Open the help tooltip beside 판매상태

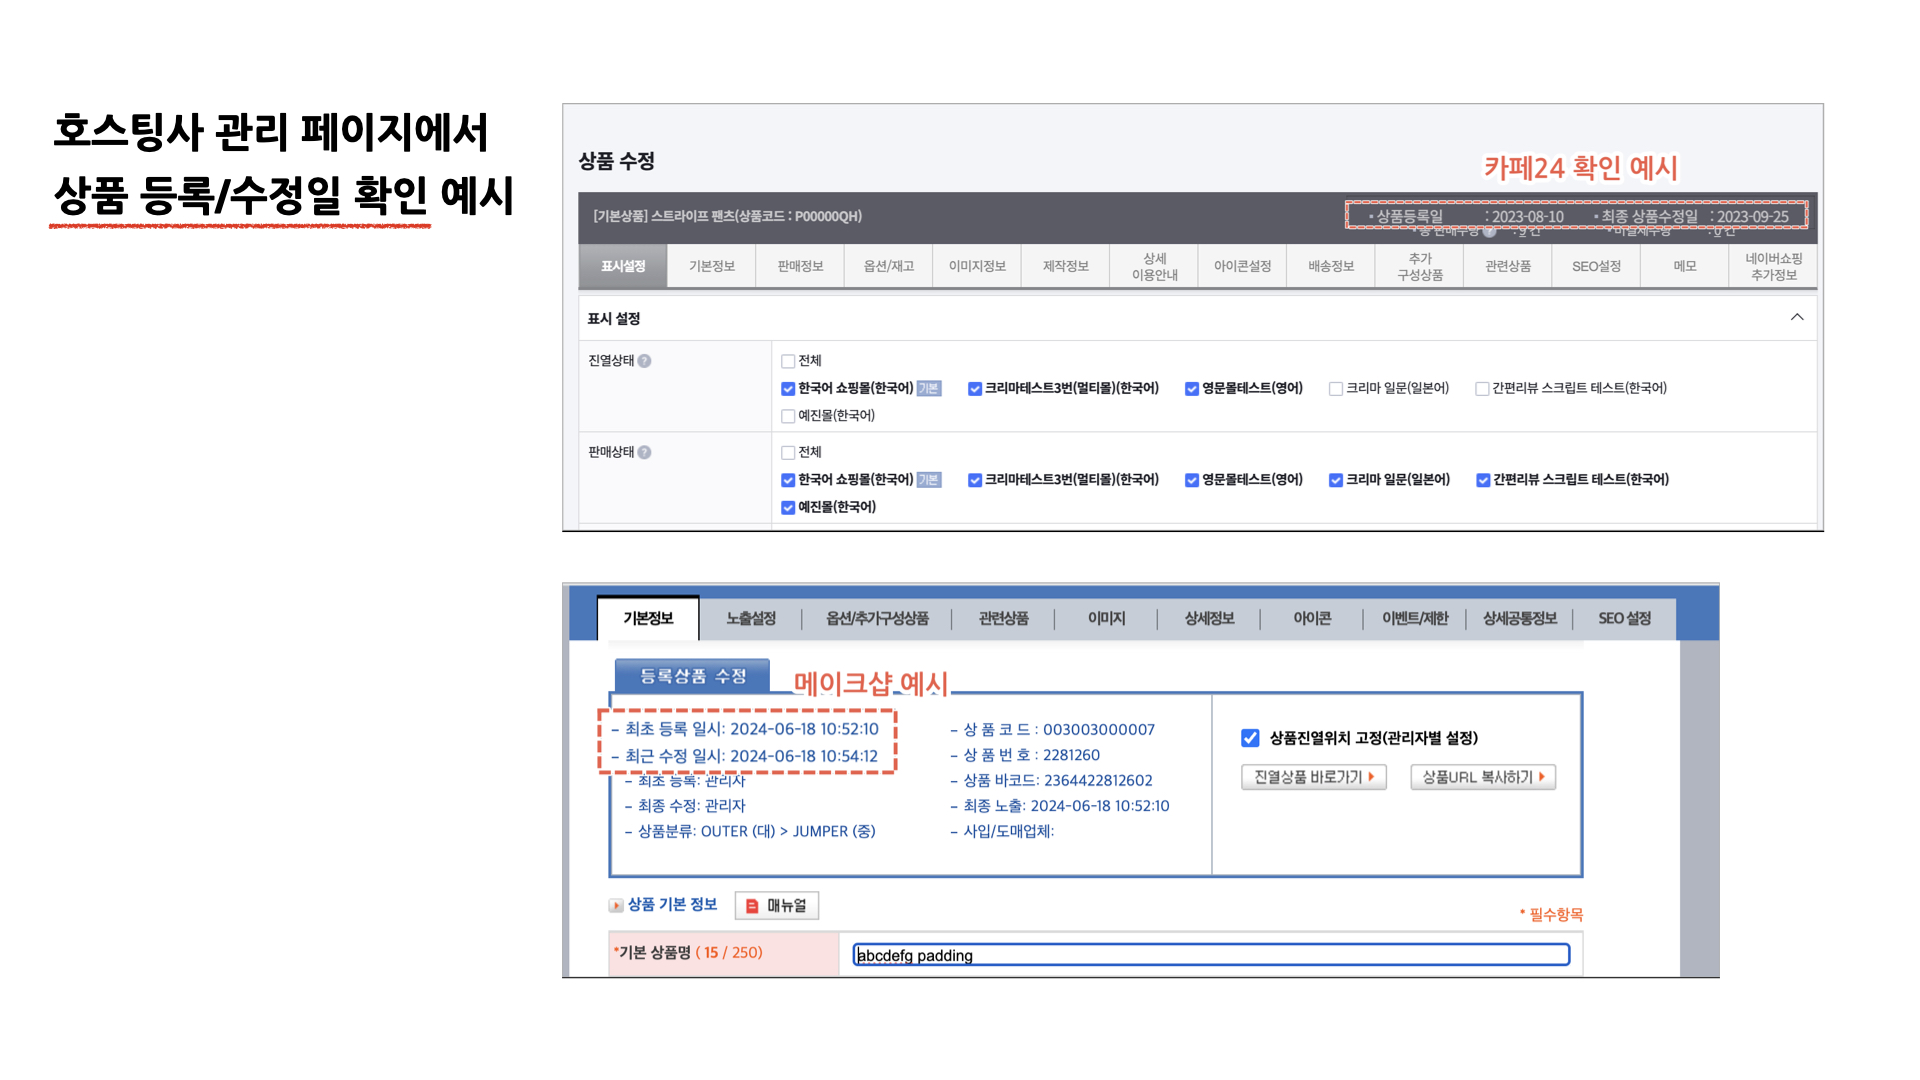646,452
